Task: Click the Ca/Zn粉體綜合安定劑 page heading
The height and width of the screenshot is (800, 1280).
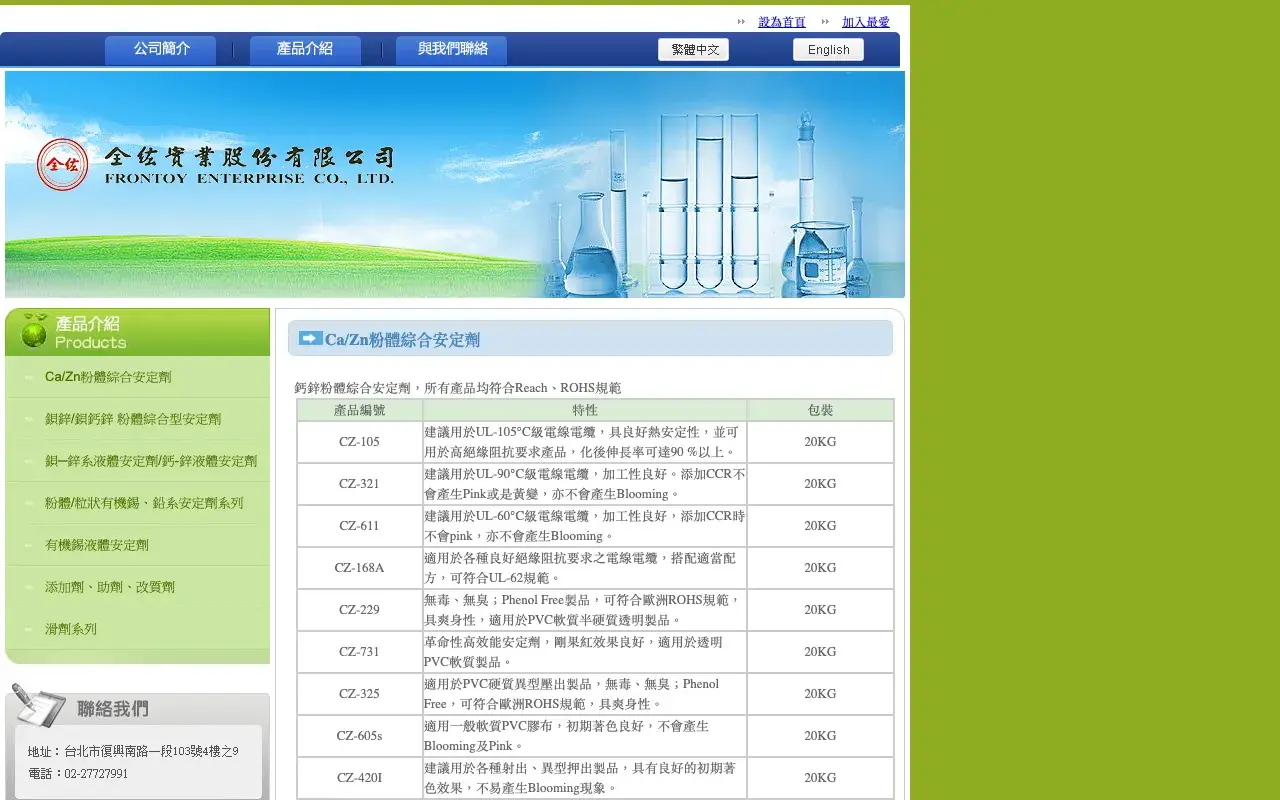Action: 402,340
